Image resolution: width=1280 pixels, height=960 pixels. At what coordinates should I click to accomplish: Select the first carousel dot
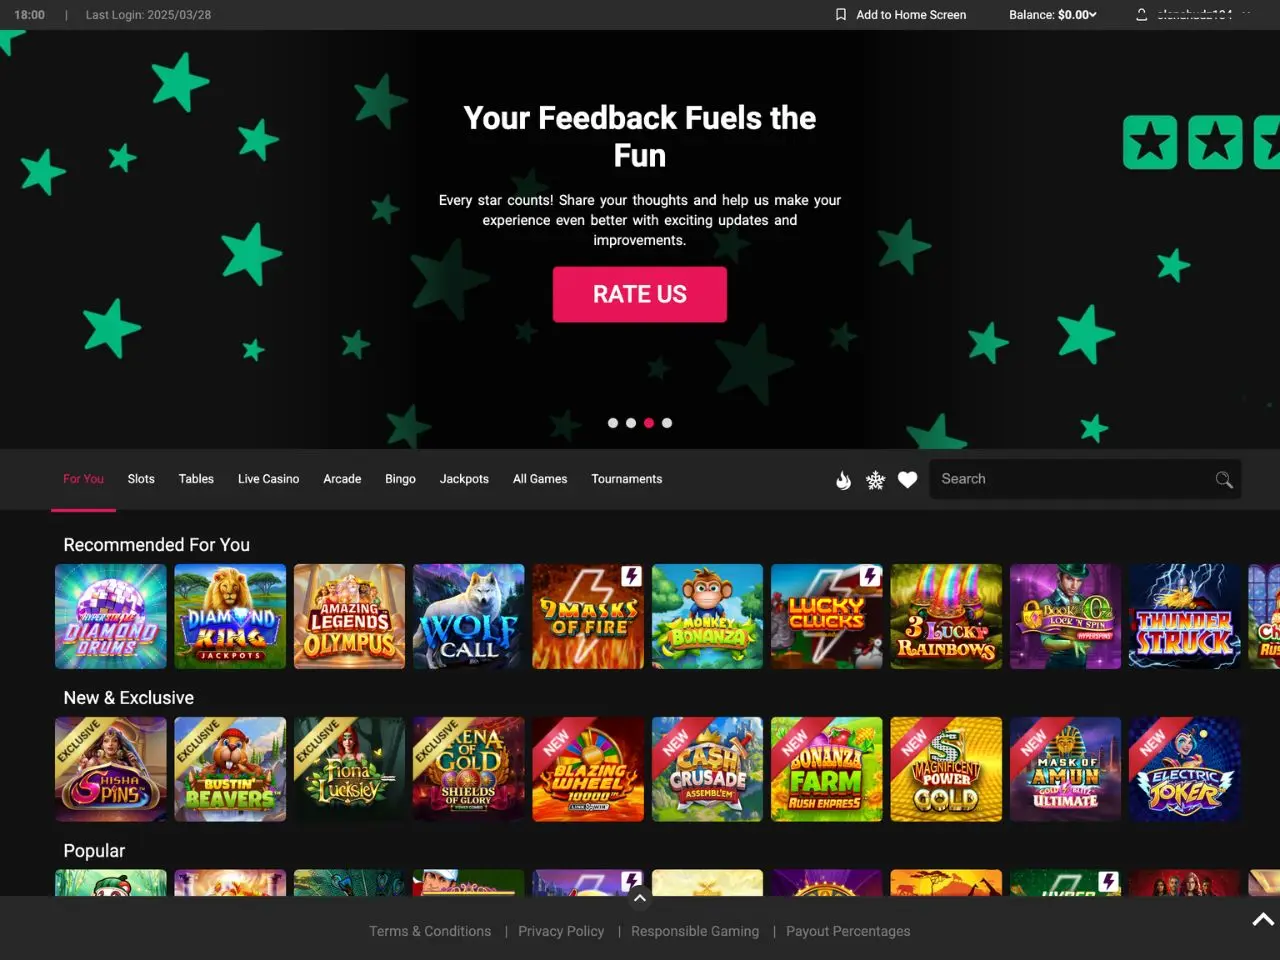[613, 423]
